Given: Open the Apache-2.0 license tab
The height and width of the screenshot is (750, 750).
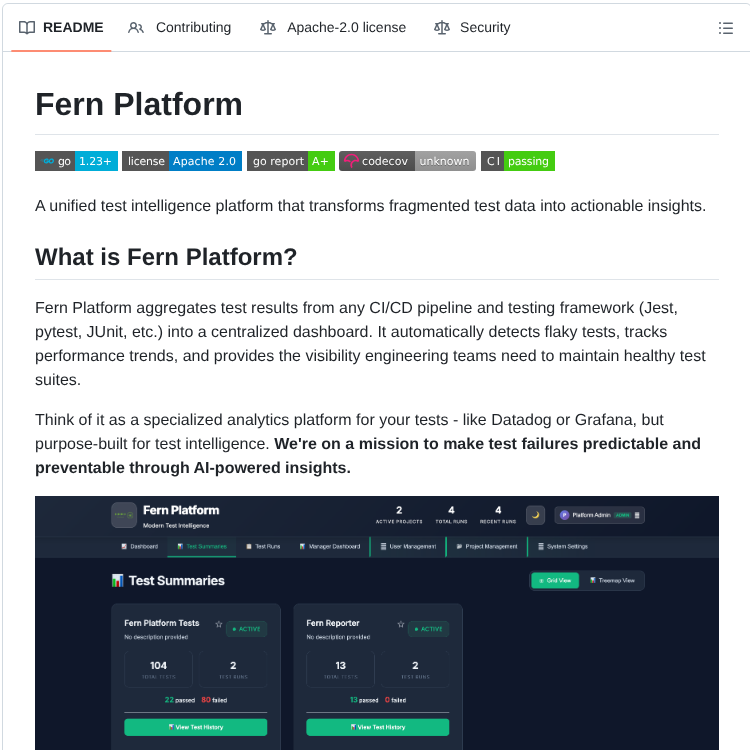Looking at the screenshot, I should (x=332, y=27).
